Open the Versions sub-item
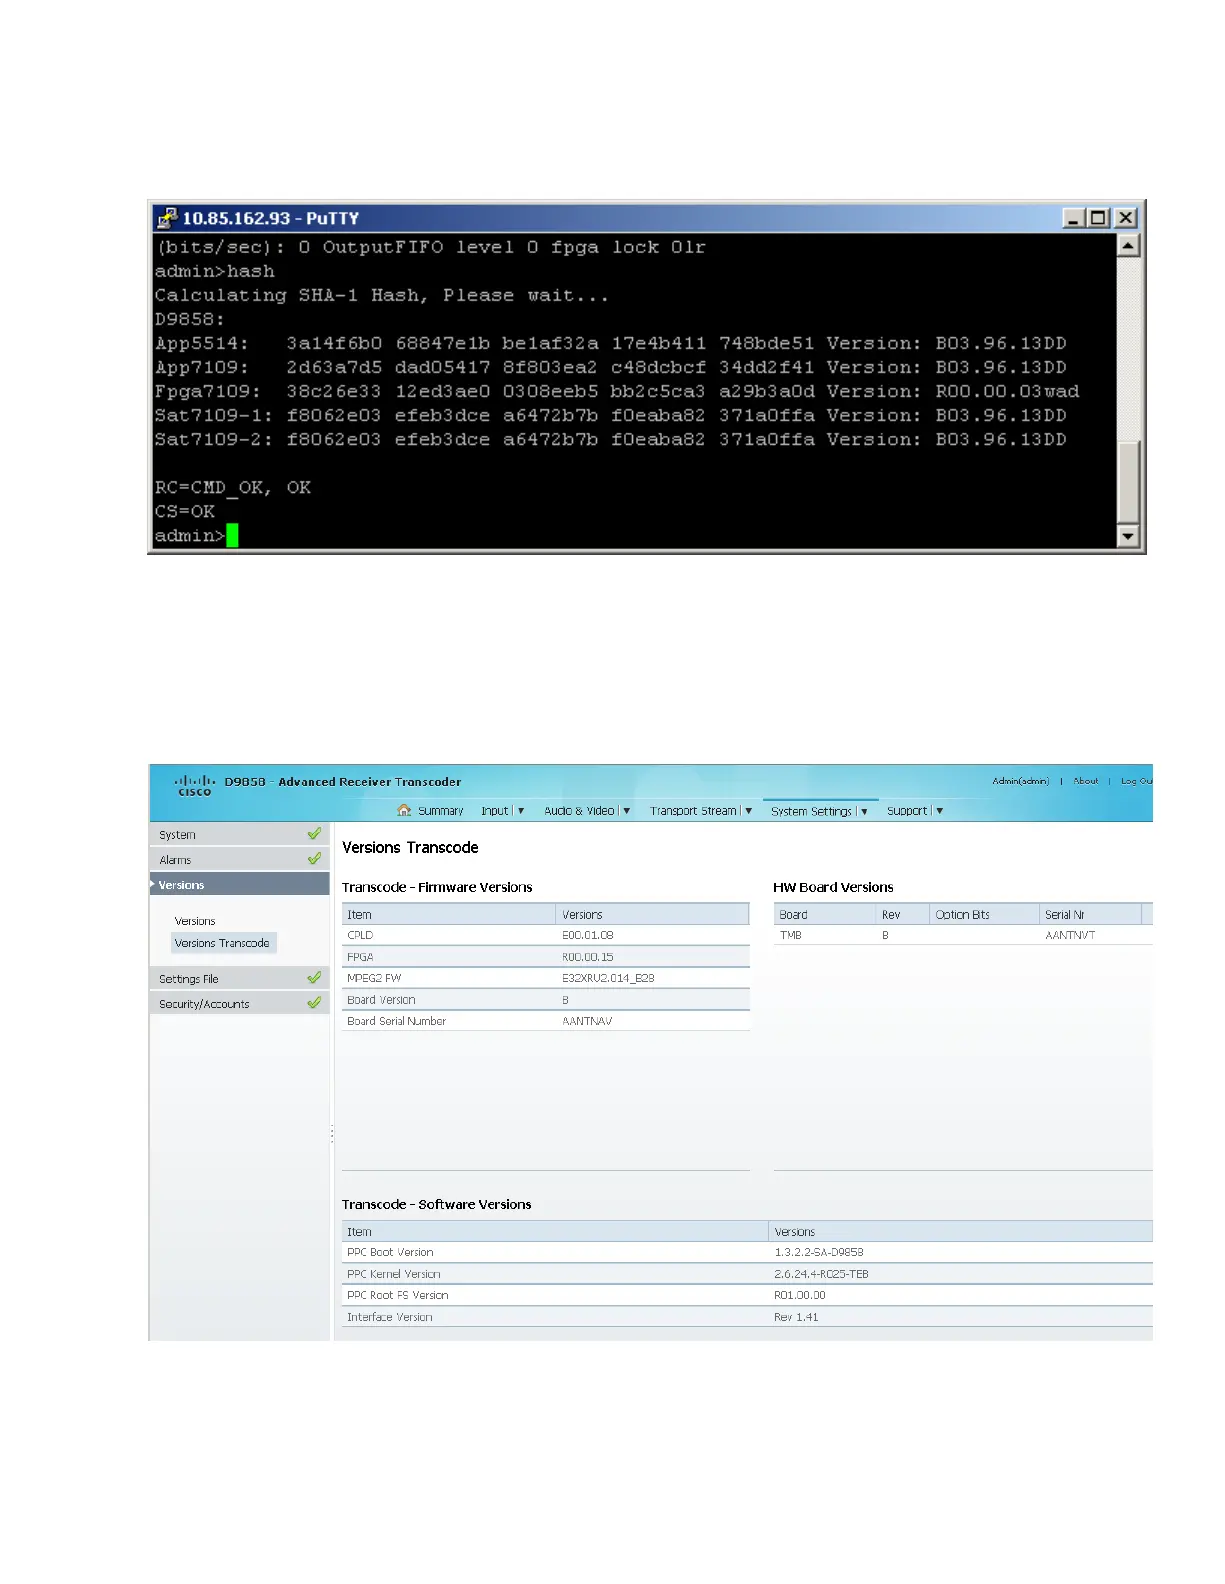The height and width of the screenshot is (1584, 1225). click(195, 921)
